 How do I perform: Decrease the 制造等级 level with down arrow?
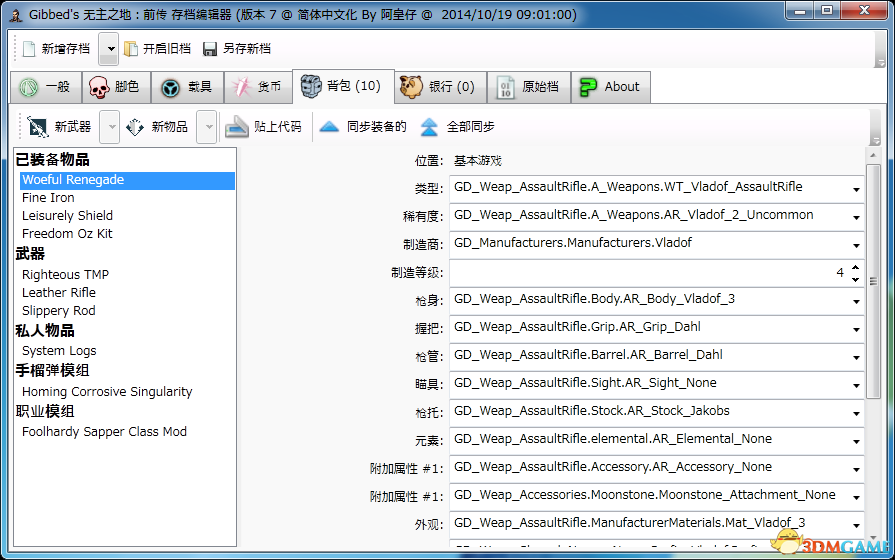[x=855, y=279]
